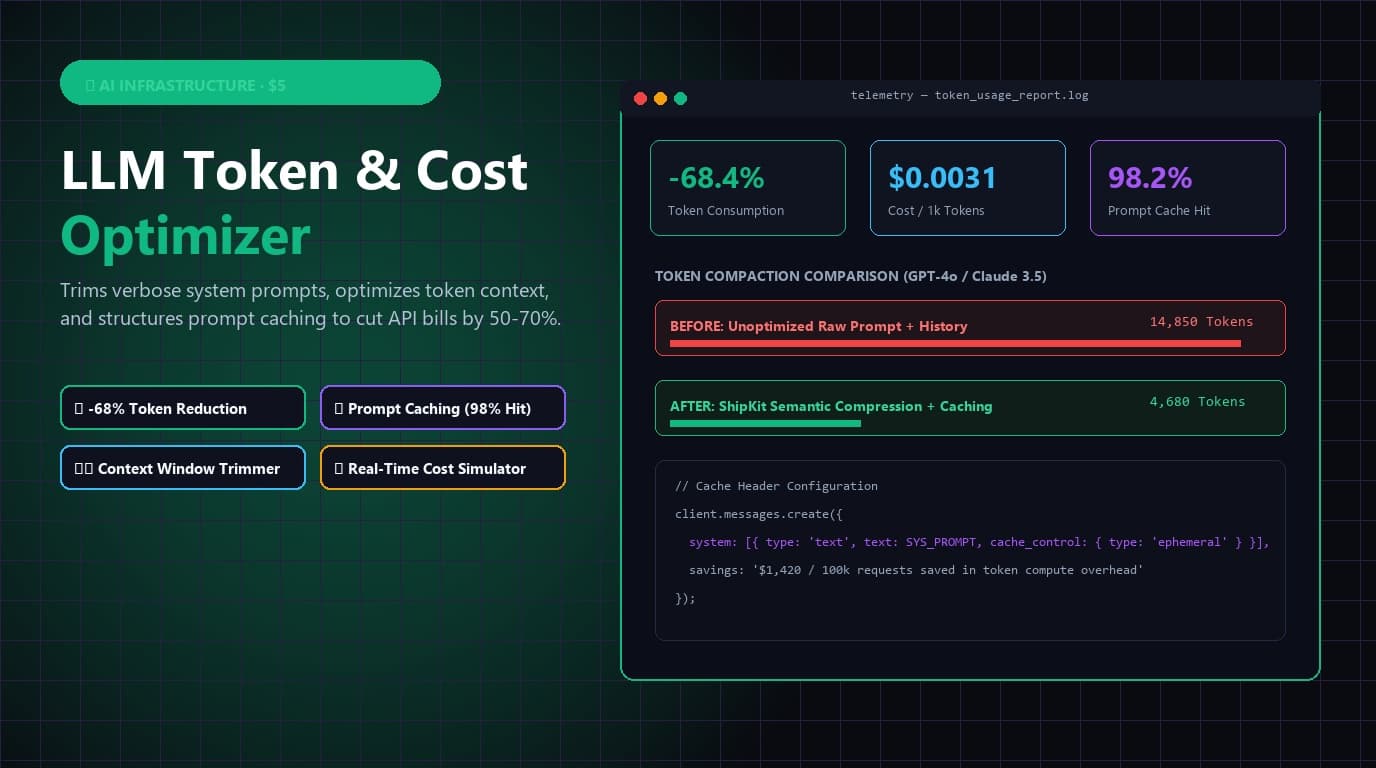Image resolution: width=1376 pixels, height=768 pixels.
Task: Click the green AFTER token usage bar
Action: [765, 423]
